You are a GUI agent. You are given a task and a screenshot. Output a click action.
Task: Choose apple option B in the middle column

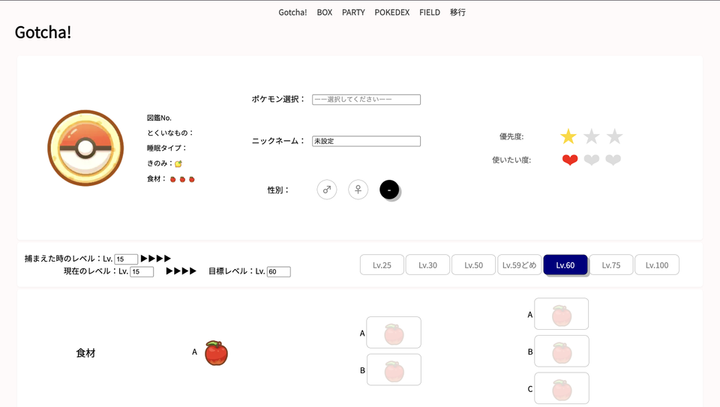(394, 370)
